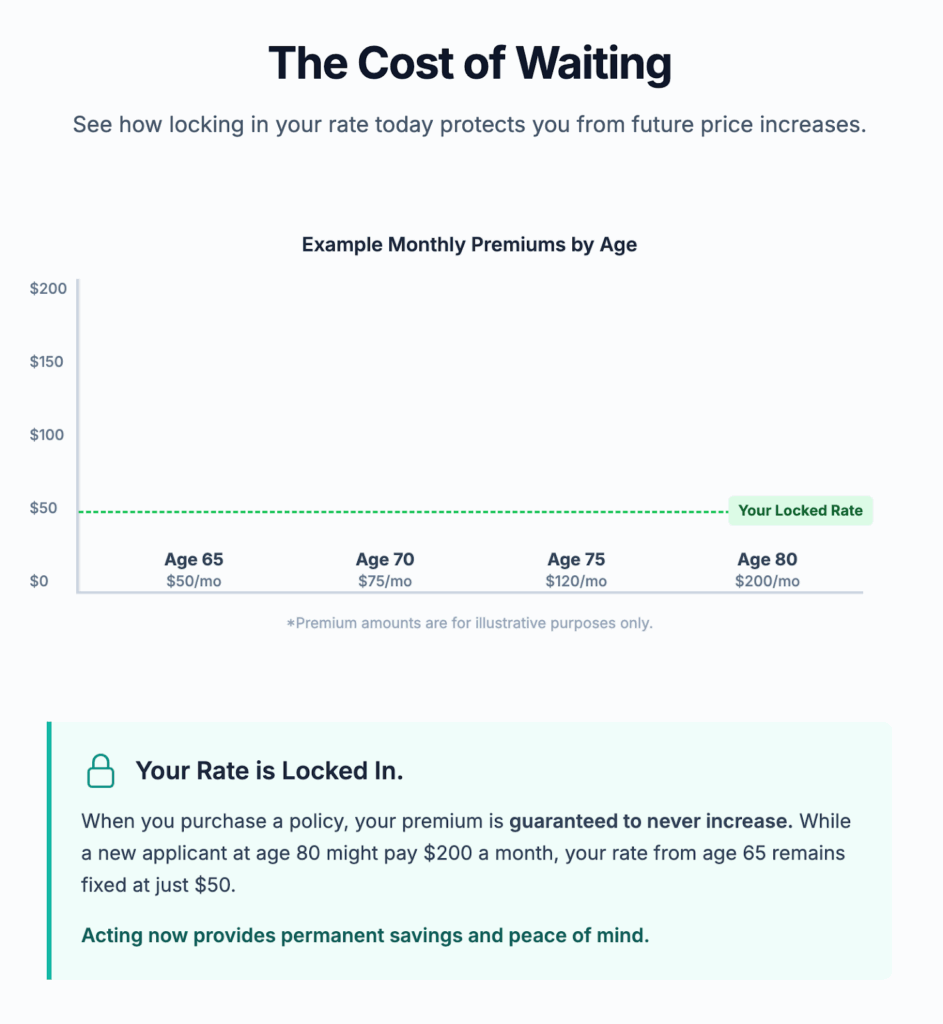
Task: Click the bold "guaranteed to never increase." text
Action: click(x=651, y=821)
